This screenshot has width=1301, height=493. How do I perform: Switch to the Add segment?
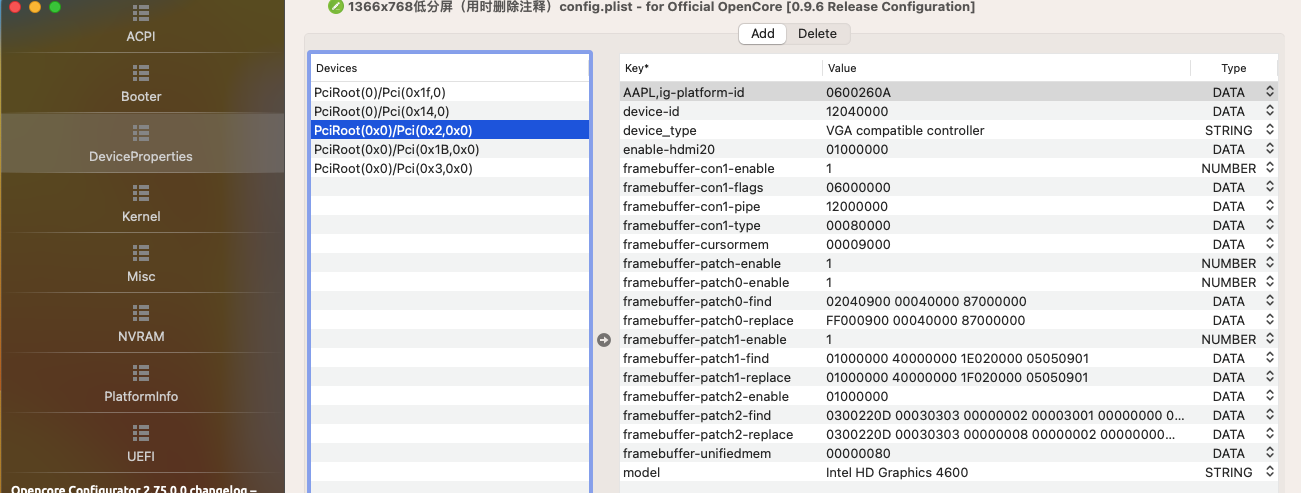click(762, 34)
